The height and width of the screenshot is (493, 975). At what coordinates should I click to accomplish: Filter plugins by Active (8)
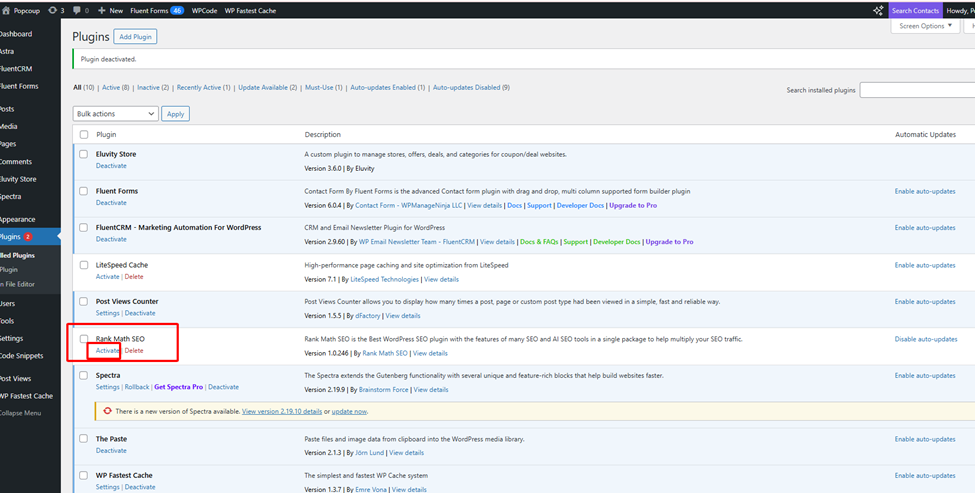[116, 88]
